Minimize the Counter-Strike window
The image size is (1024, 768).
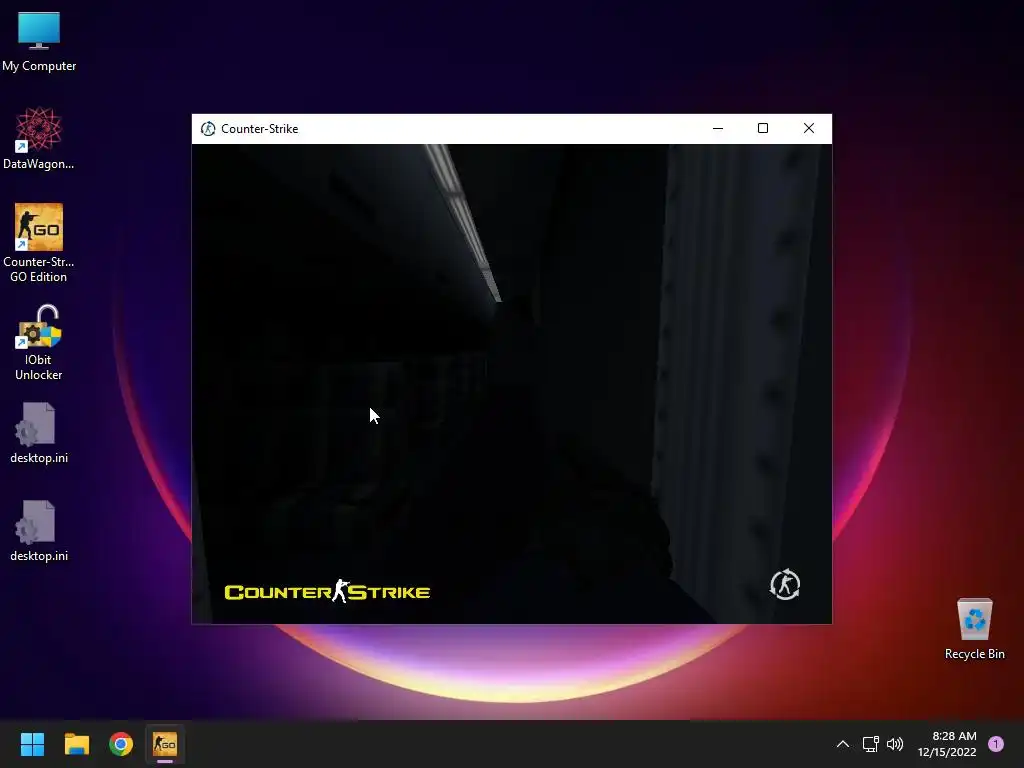[x=718, y=129]
